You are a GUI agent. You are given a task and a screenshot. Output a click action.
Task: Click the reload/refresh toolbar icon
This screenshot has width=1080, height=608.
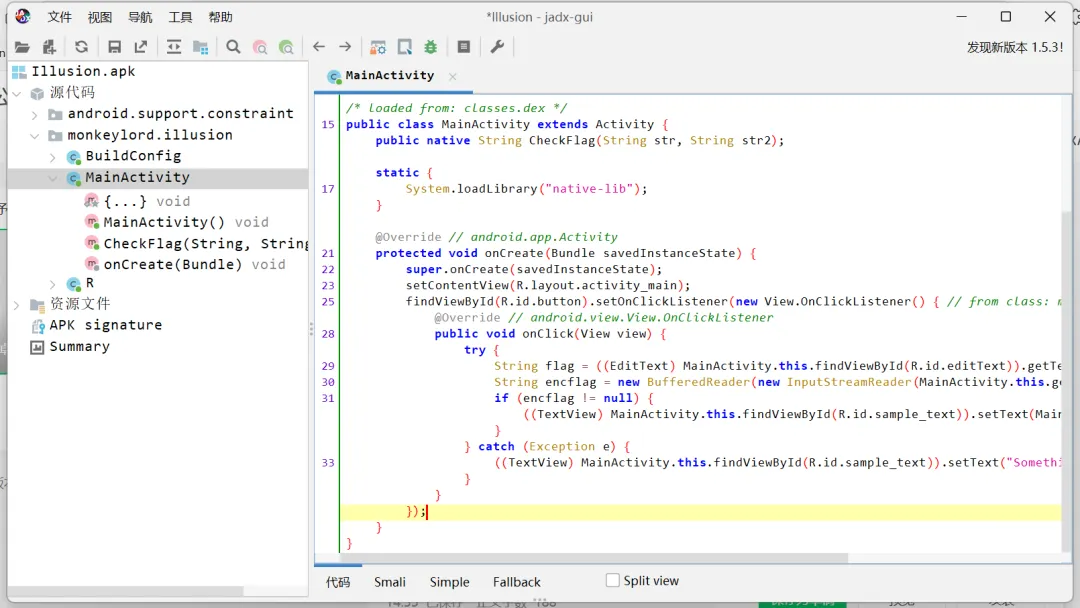(81, 47)
